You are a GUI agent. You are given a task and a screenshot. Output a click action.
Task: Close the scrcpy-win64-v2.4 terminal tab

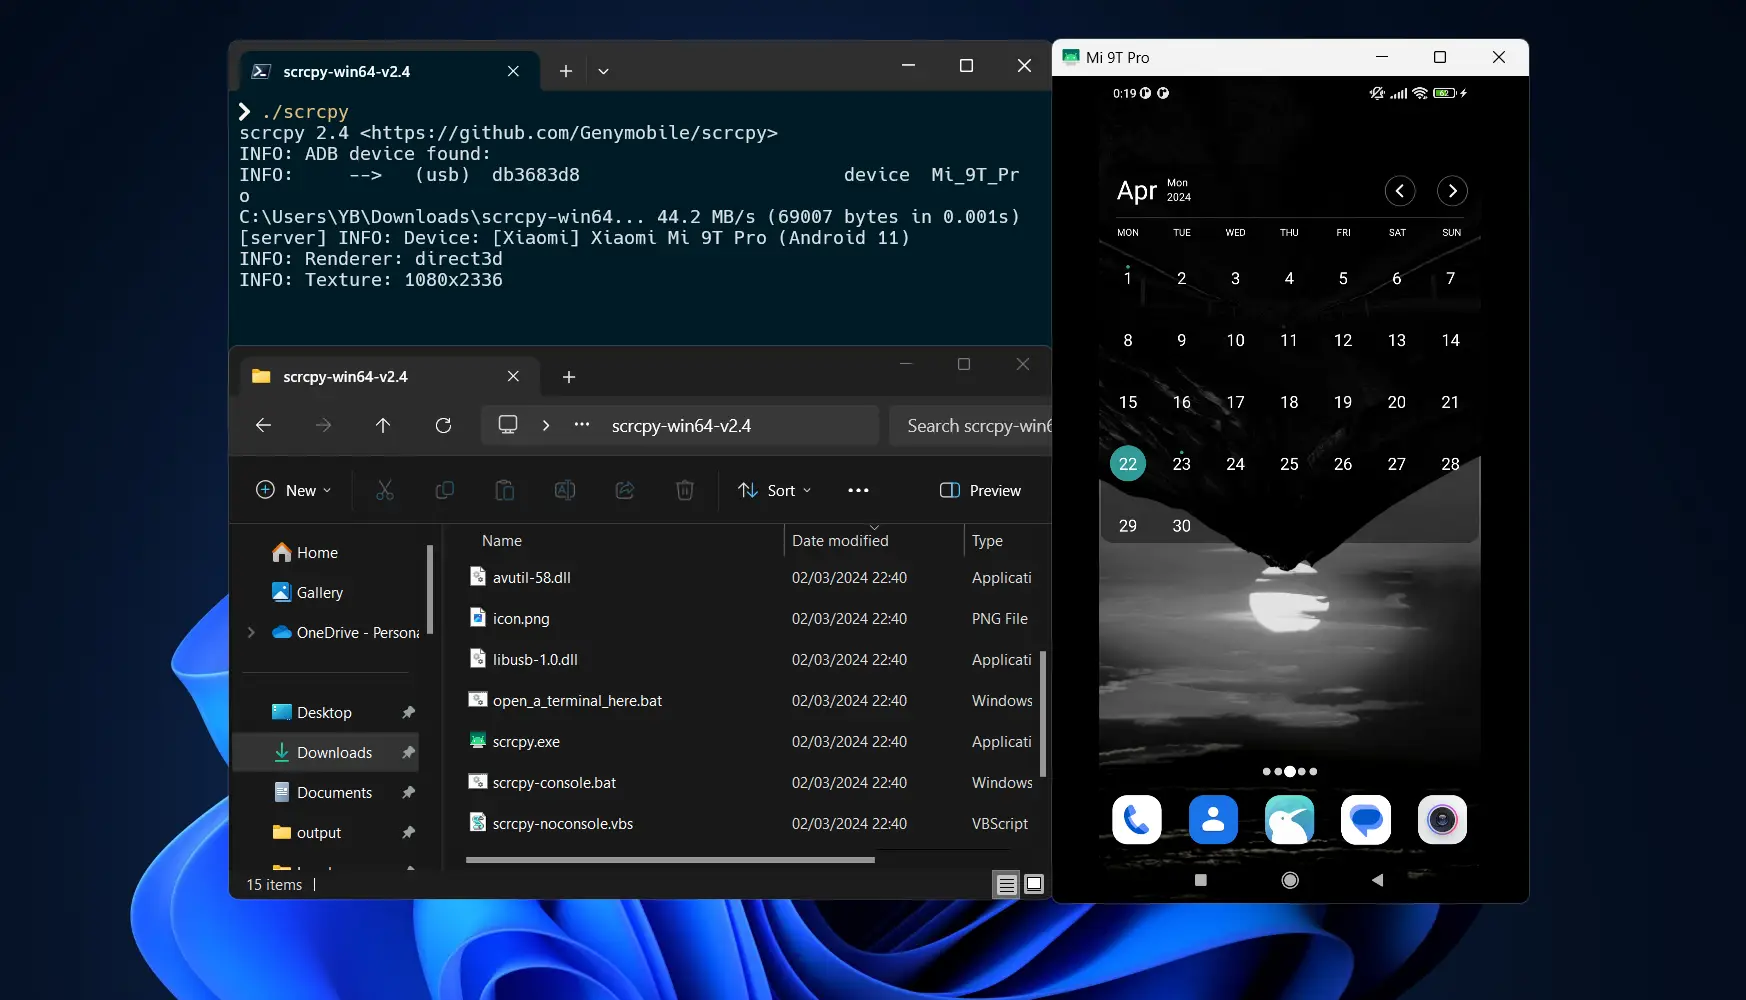pos(513,71)
